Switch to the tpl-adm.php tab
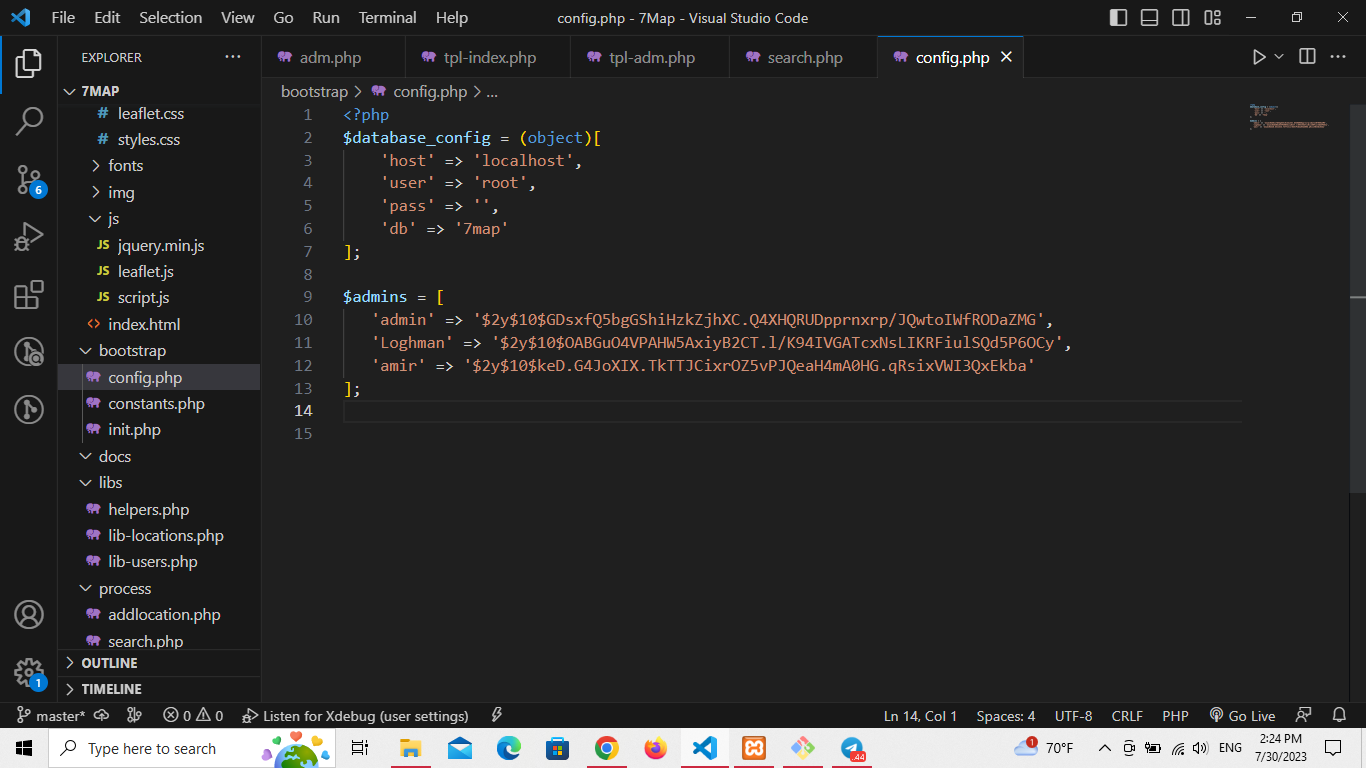Viewport: 1366px width, 768px height. tap(650, 57)
